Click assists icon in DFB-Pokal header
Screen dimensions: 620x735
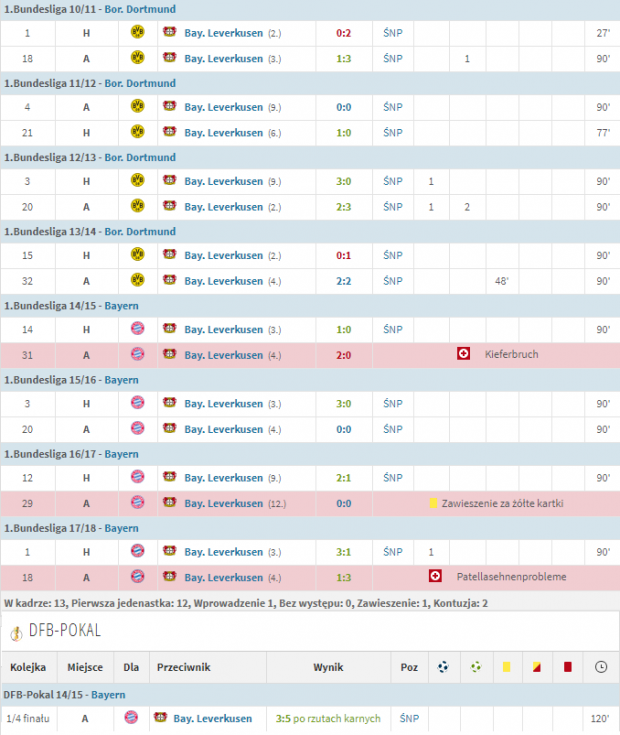[476, 667]
